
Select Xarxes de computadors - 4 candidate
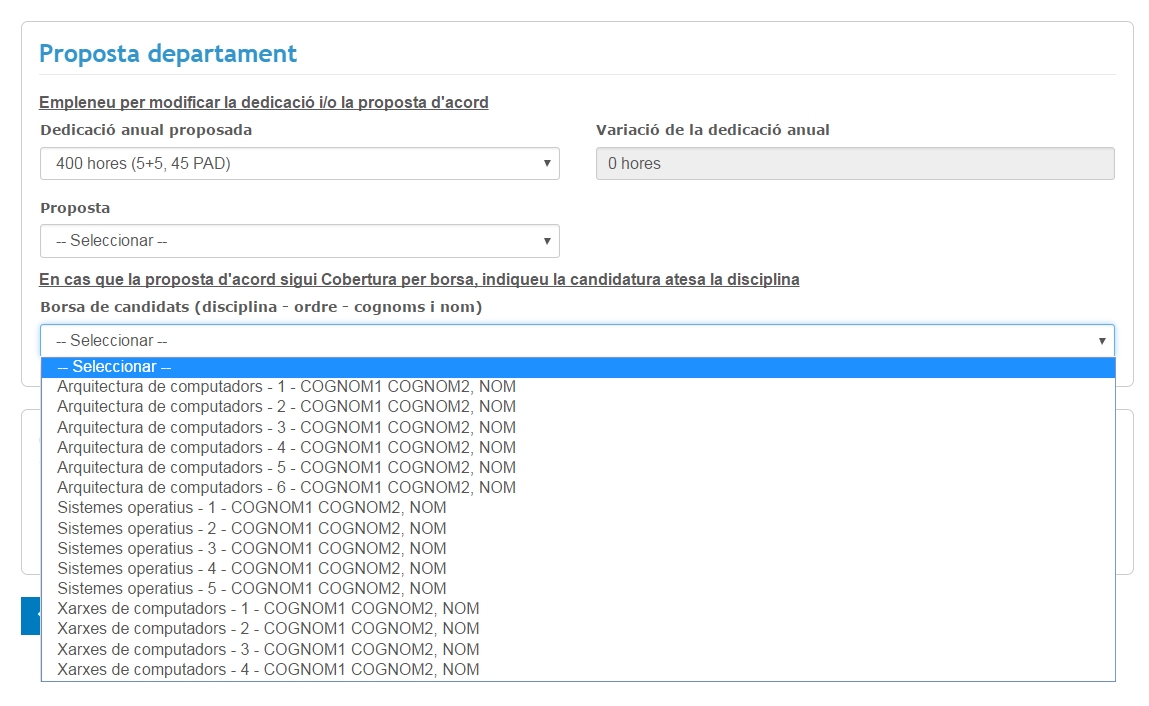268,669
